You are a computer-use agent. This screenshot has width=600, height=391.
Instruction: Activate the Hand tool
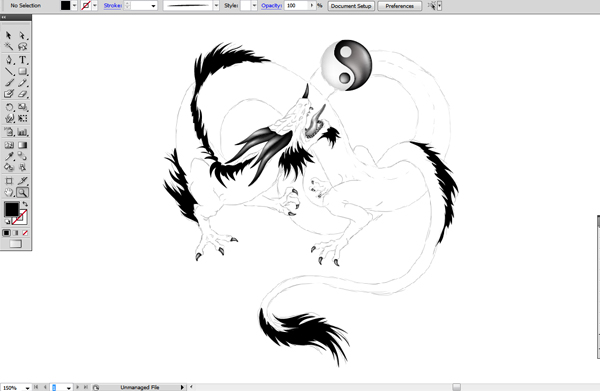pyautogui.click(x=8, y=192)
